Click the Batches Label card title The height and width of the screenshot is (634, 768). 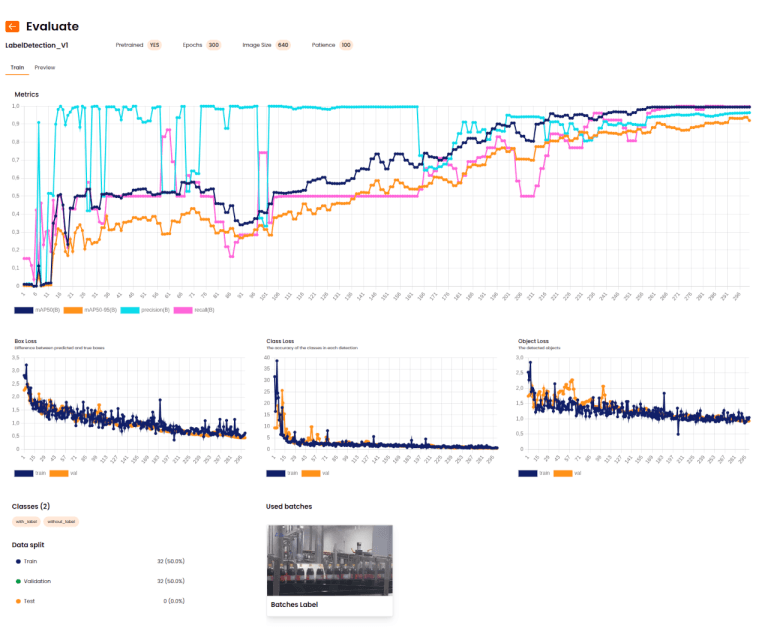point(294,605)
